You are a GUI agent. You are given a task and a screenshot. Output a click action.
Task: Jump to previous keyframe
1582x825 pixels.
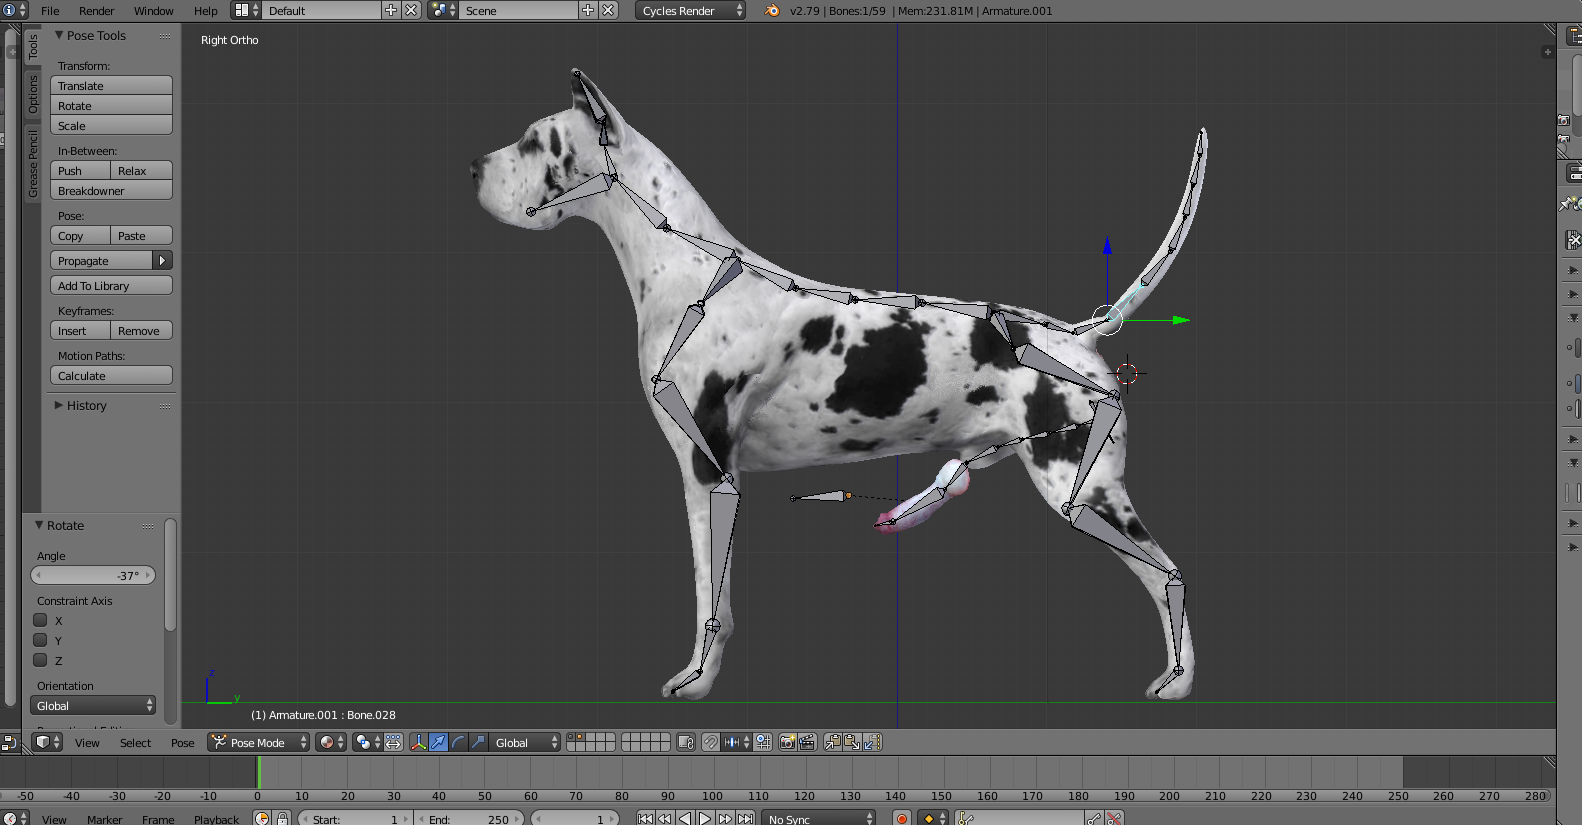point(666,819)
